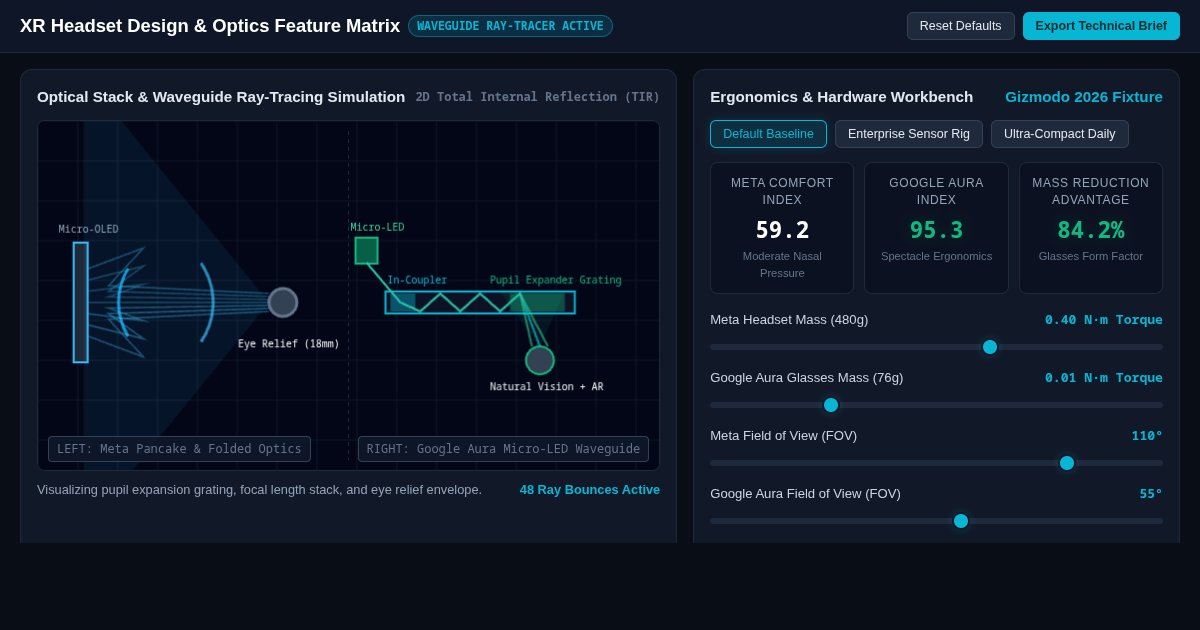
Task: Adjust the Google Aura Glasses Mass slider
Action: click(x=936, y=405)
